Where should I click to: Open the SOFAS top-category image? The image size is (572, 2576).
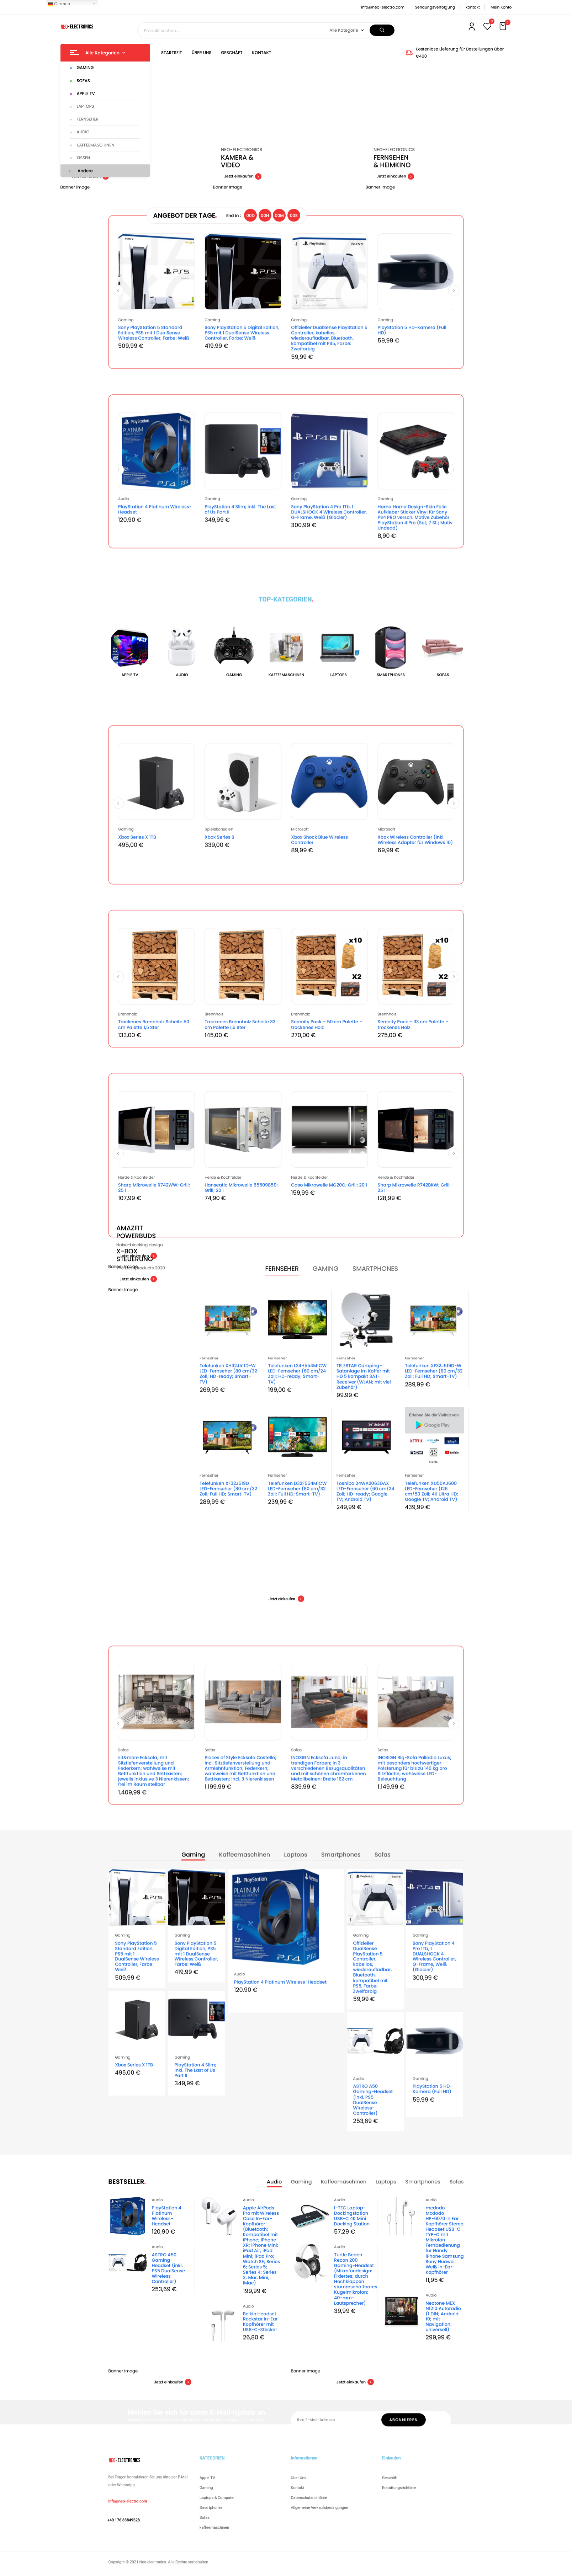tap(442, 648)
